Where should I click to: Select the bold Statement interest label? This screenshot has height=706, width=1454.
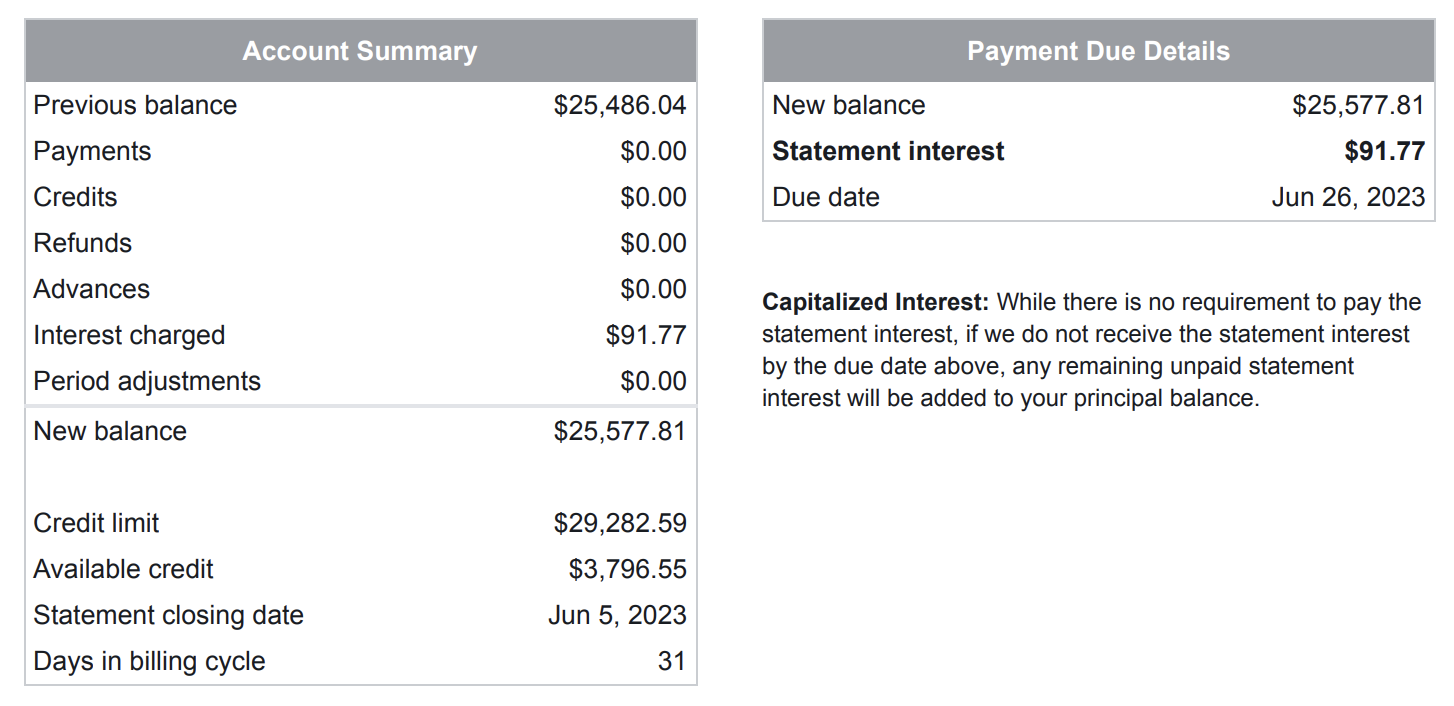click(x=888, y=151)
